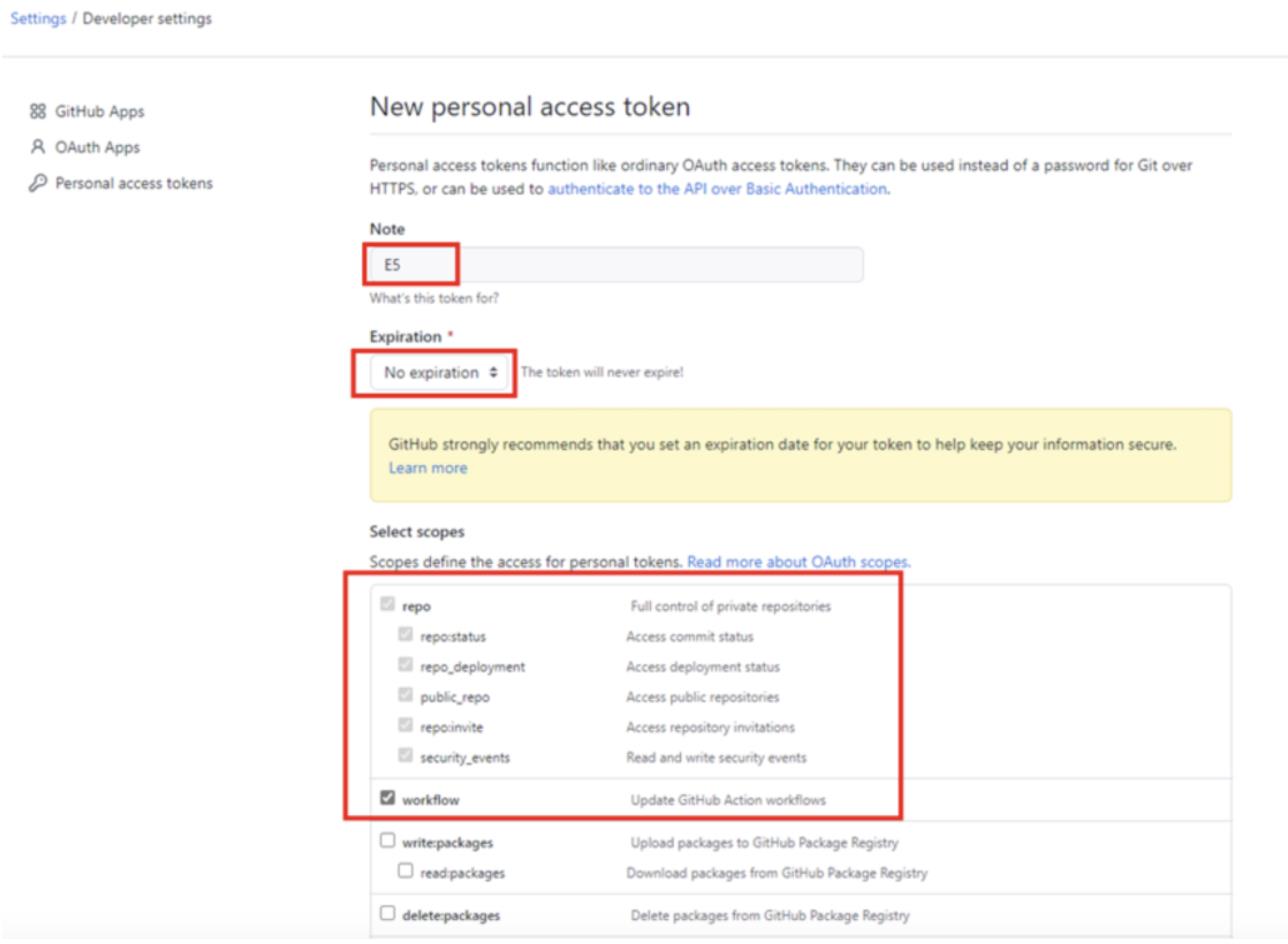Go to Settings via the breadcrumb link

click(x=38, y=19)
